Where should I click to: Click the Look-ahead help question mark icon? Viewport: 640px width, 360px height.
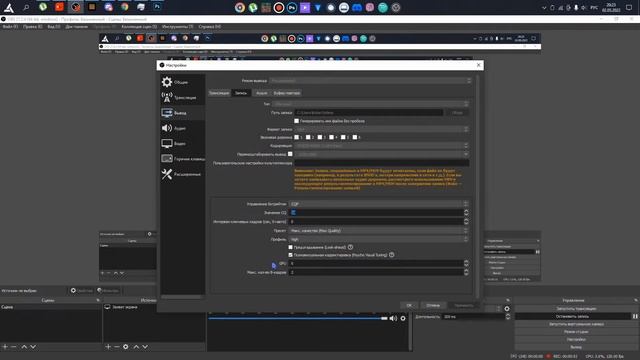tap(350, 247)
